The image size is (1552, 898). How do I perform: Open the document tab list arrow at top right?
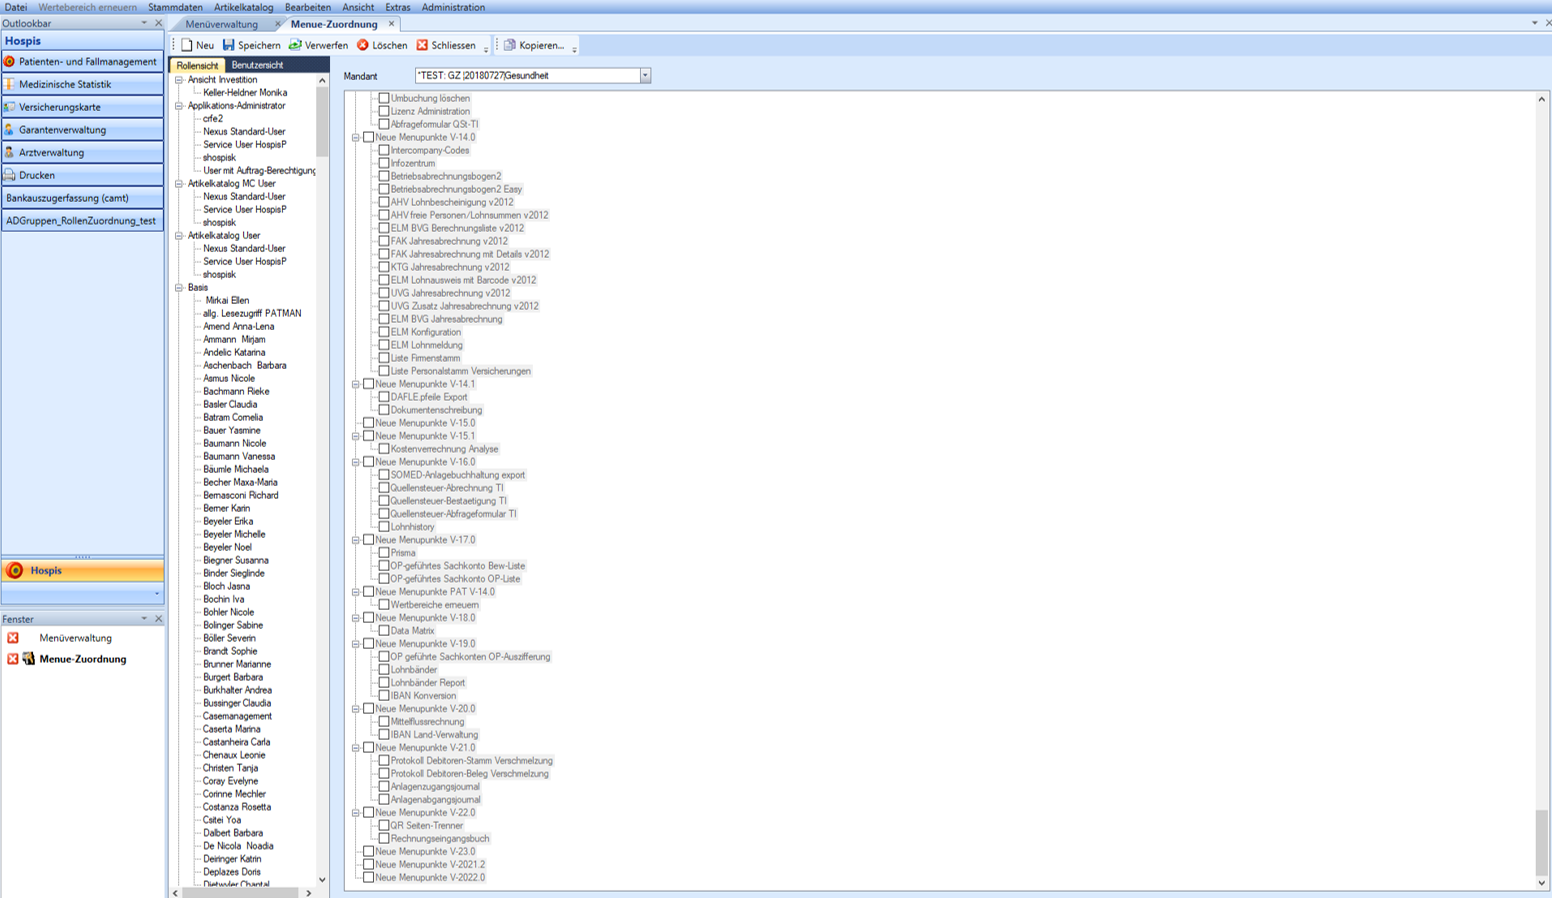click(1535, 23)
